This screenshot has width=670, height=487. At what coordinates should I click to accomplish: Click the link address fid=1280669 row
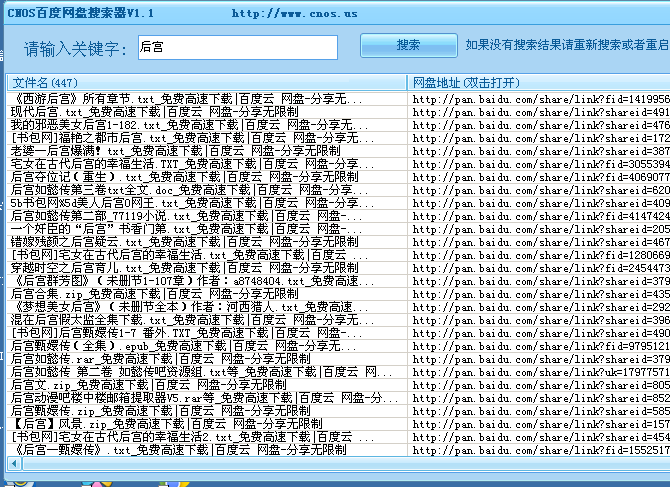541,255
